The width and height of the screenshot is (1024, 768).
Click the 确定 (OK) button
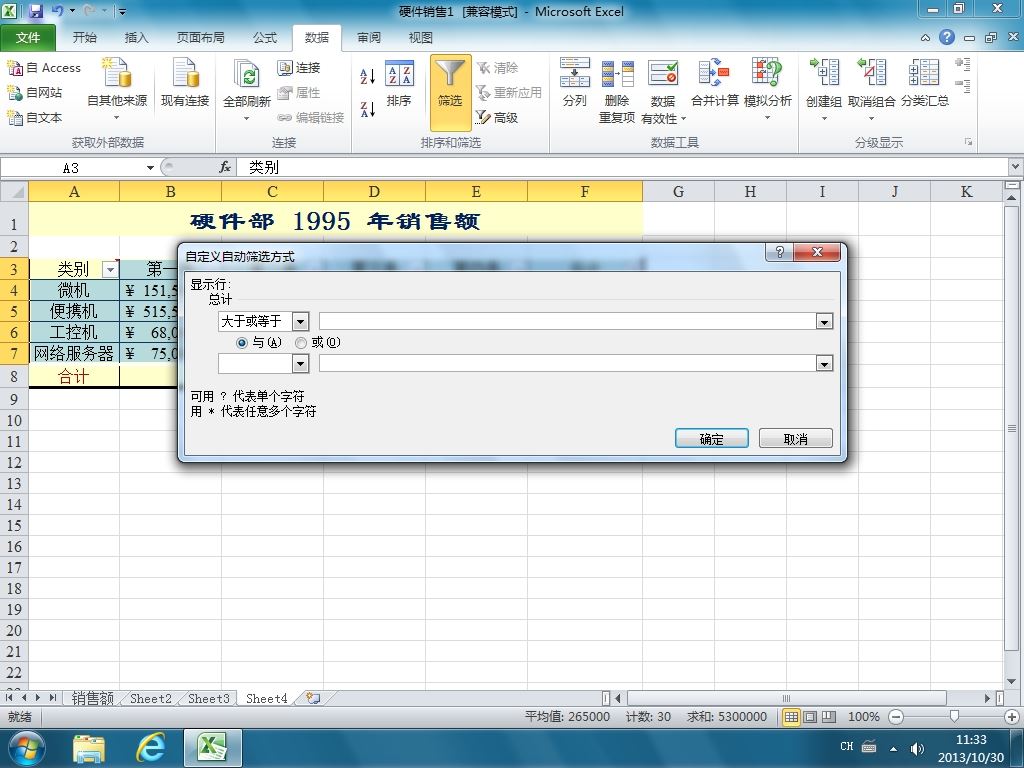pos(712,438)
